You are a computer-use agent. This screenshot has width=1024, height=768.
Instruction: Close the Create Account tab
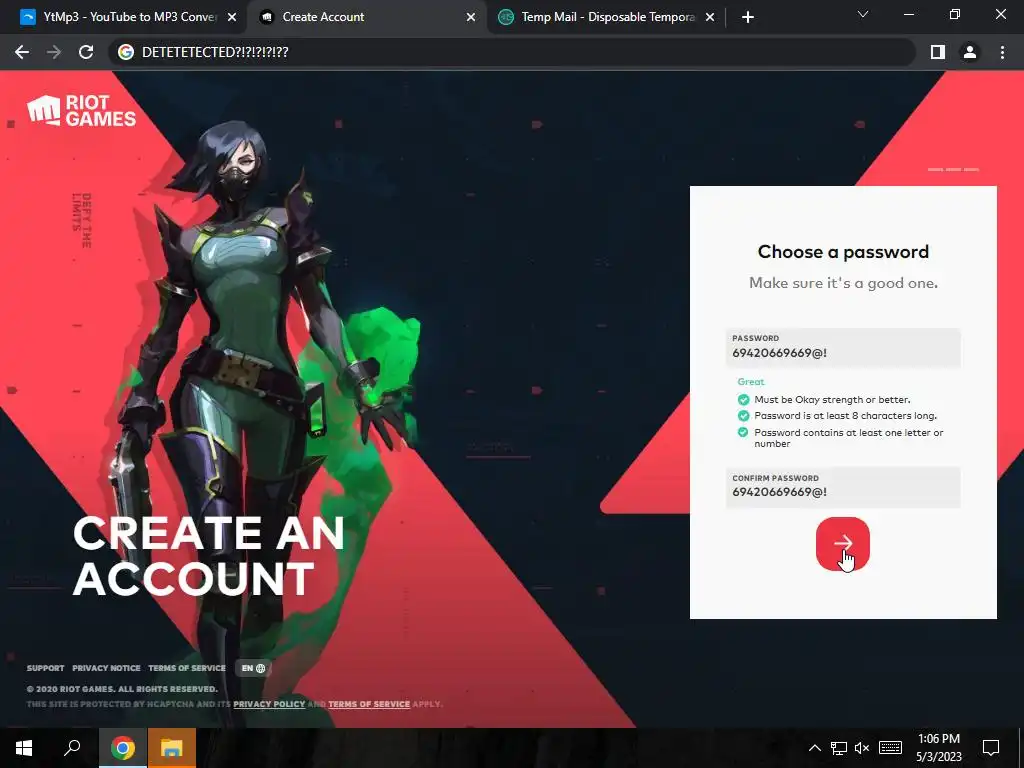(x=471, y=17)
